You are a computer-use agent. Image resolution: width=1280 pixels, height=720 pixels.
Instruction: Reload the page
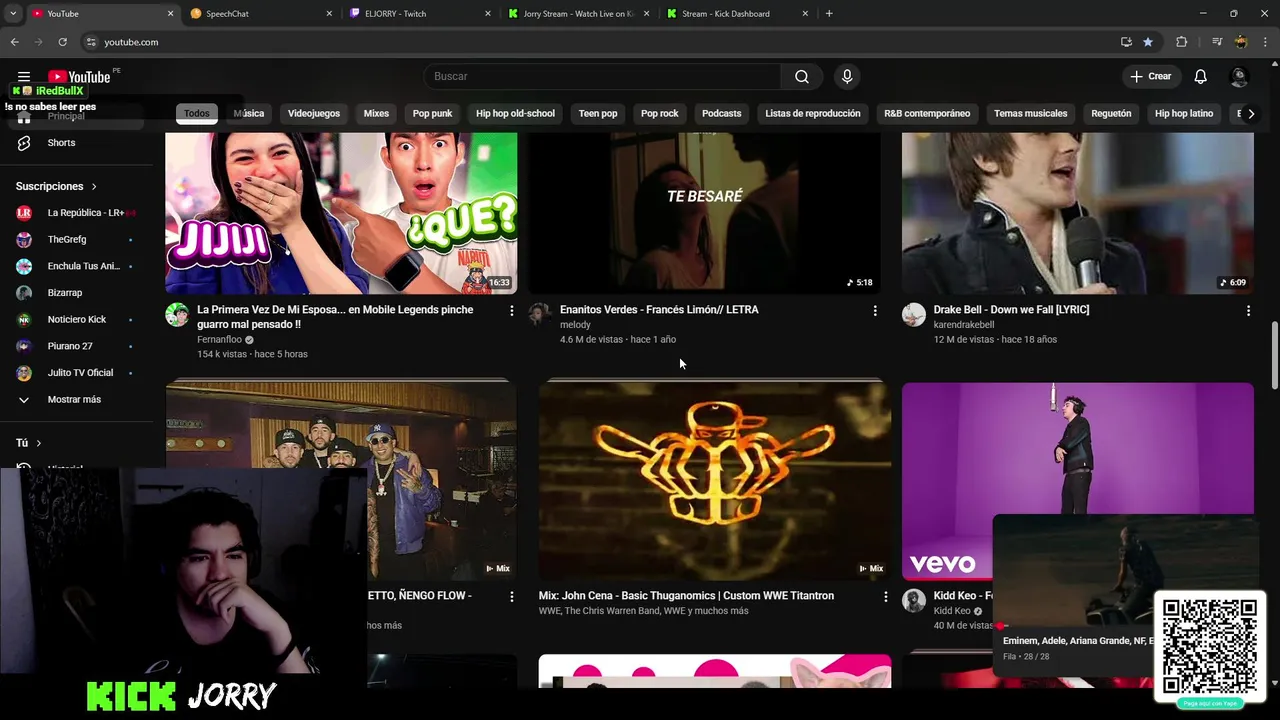pyautogui.click(x=62, y=42)
